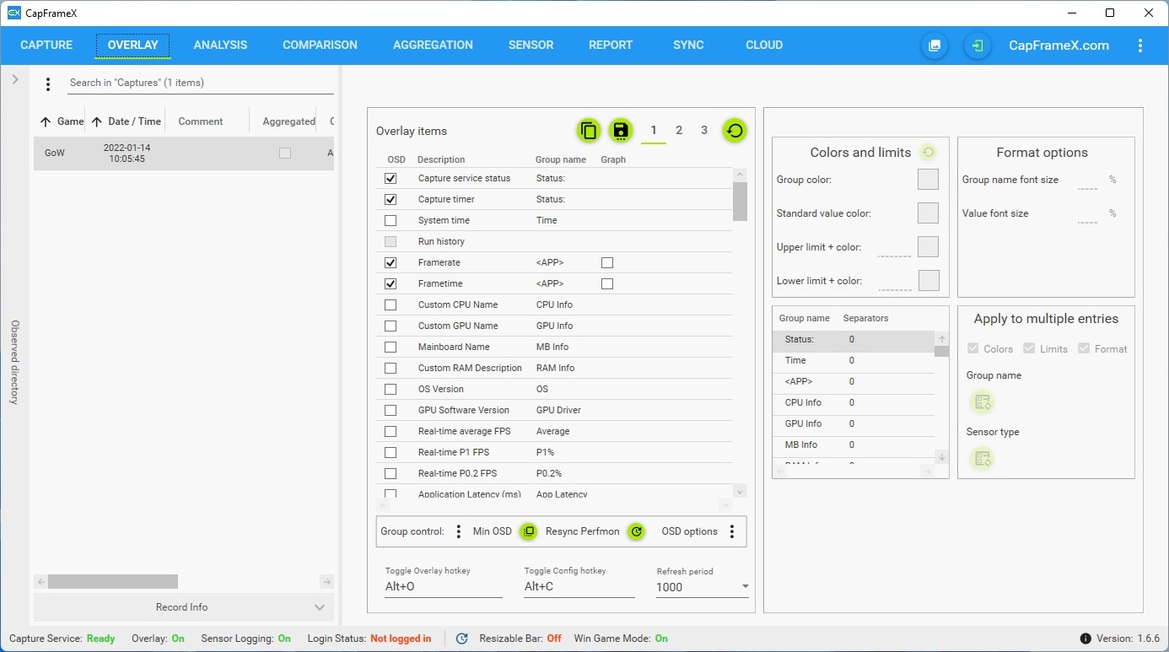Open the SYNC tab
Image resolution: width=1169 pixels, height=652 pixels.
[688, 45]
